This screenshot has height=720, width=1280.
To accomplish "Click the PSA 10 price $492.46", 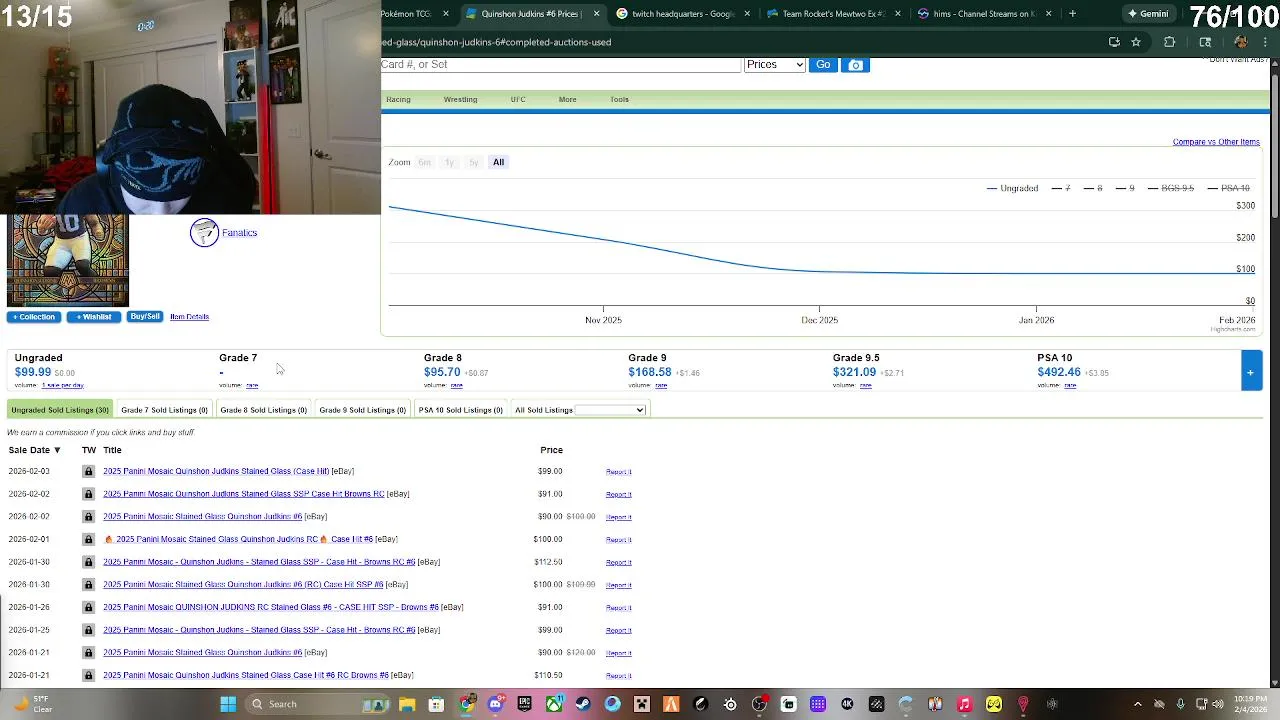I will click(1059, 372).
